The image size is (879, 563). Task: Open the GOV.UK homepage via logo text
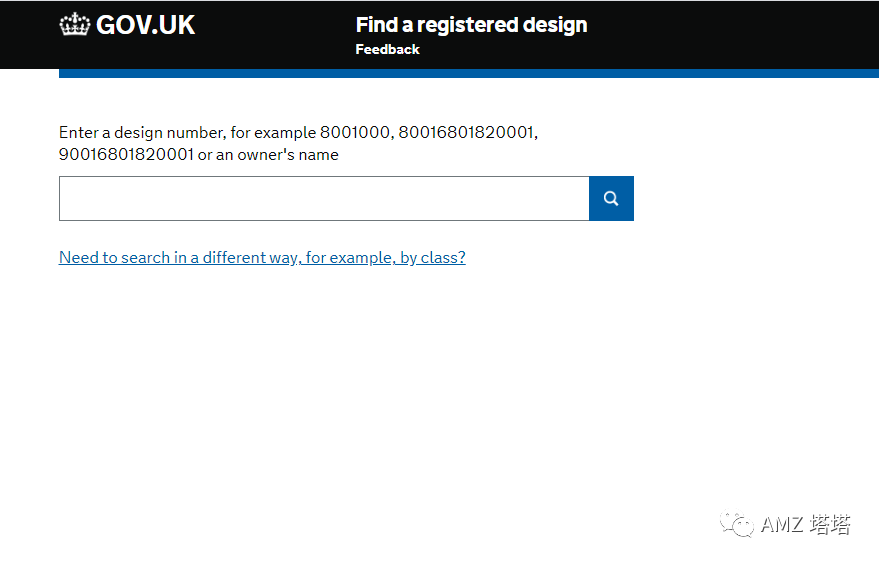tap(145, 25)
